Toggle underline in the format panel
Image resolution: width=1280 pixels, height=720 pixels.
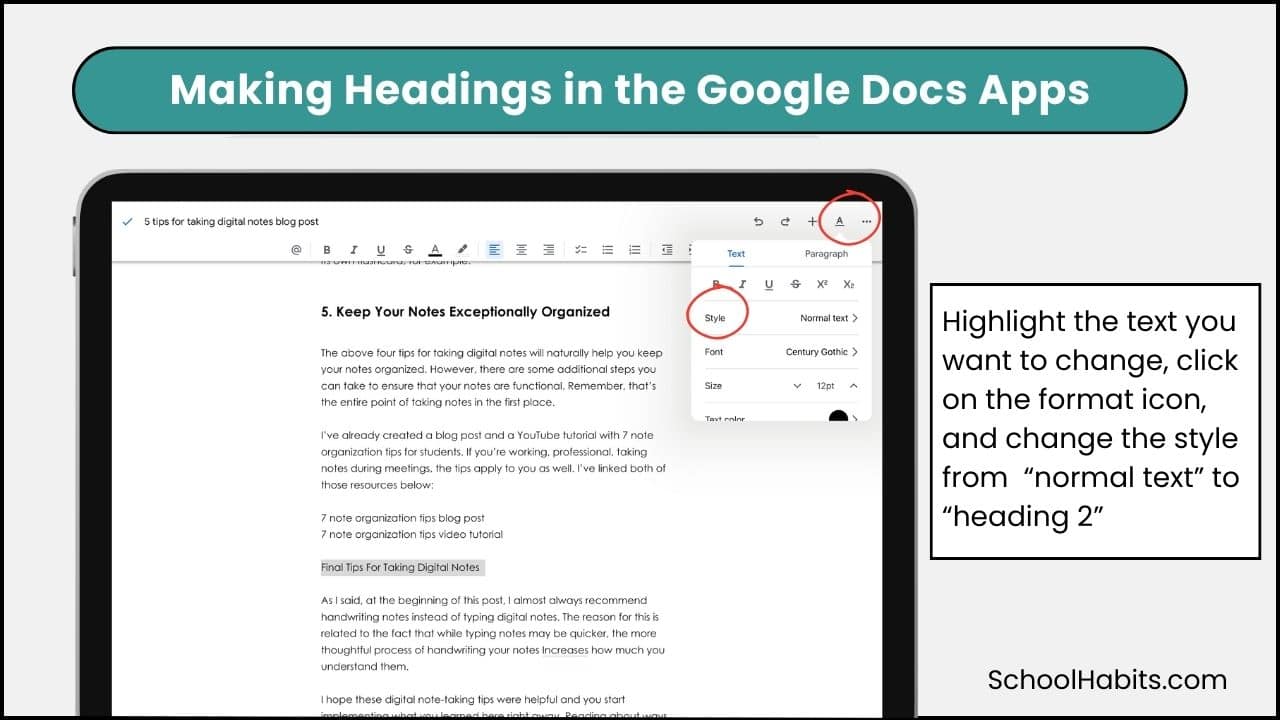(768, 284)
